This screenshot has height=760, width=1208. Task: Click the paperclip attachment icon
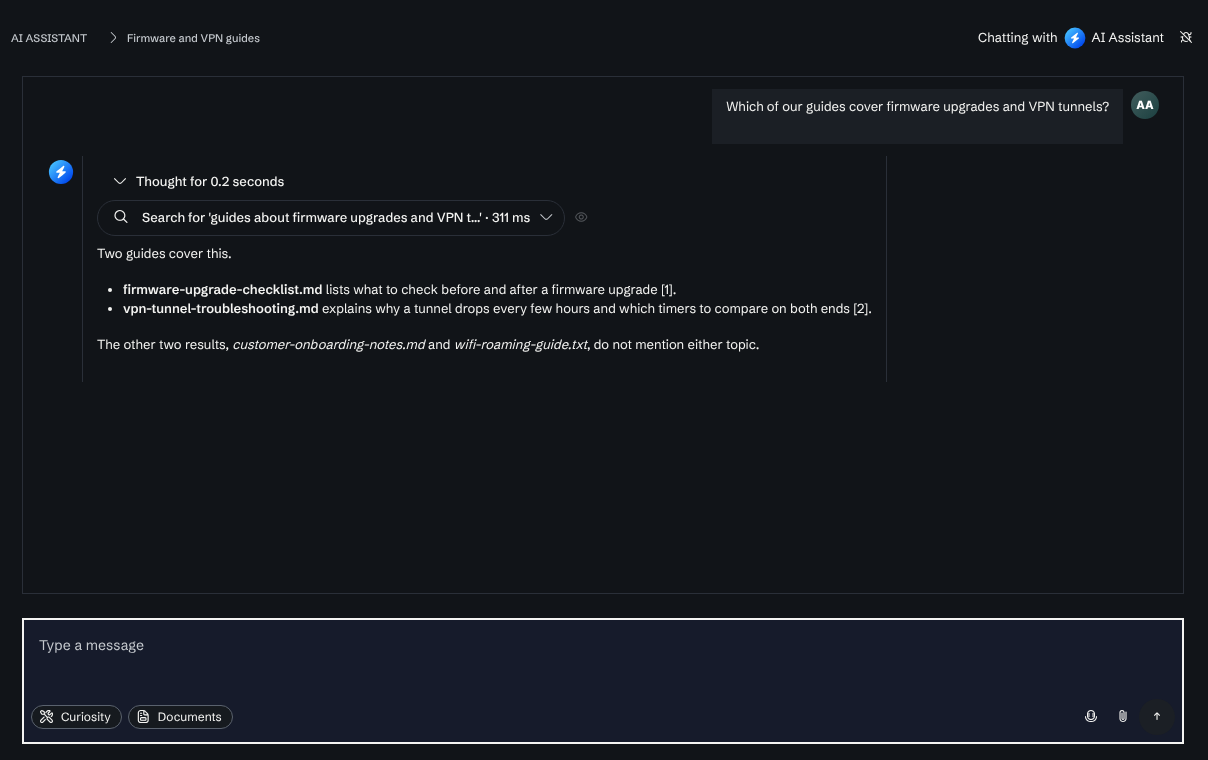1123,716
